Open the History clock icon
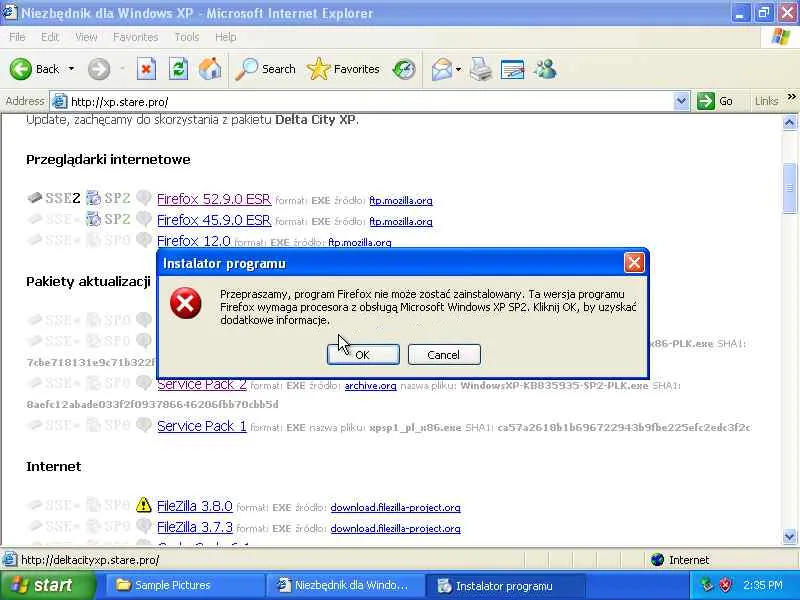The image size is (800, 600). pos(404,69)
